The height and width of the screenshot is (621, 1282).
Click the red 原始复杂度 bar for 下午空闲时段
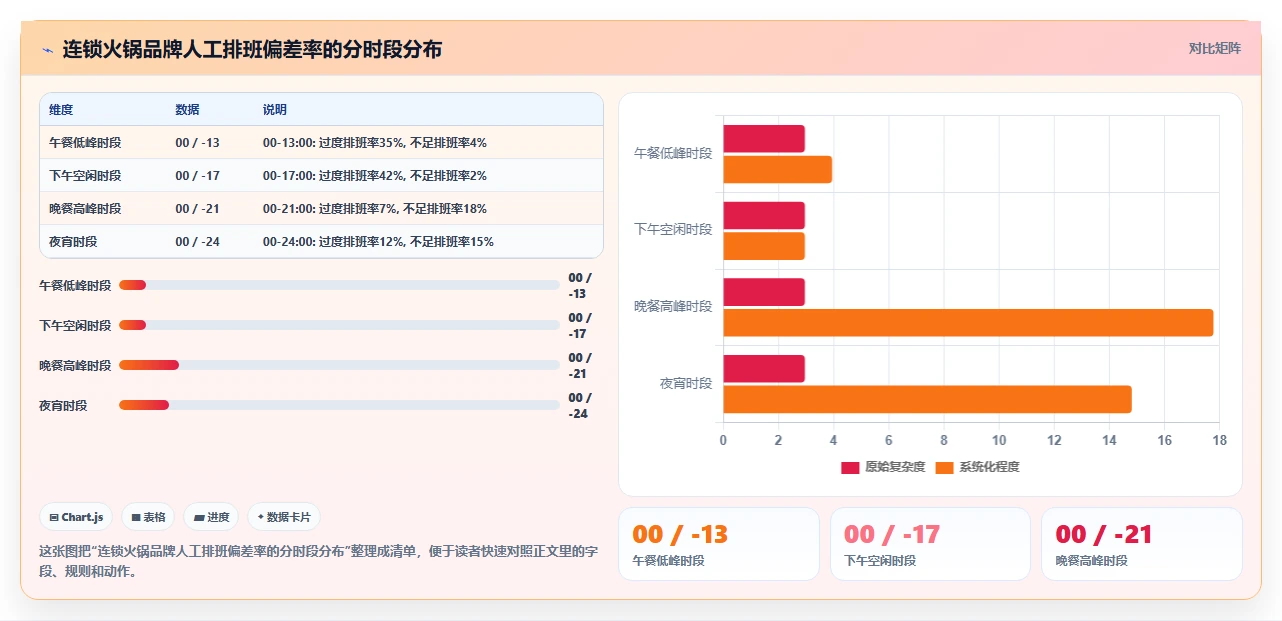pos(764,215)
